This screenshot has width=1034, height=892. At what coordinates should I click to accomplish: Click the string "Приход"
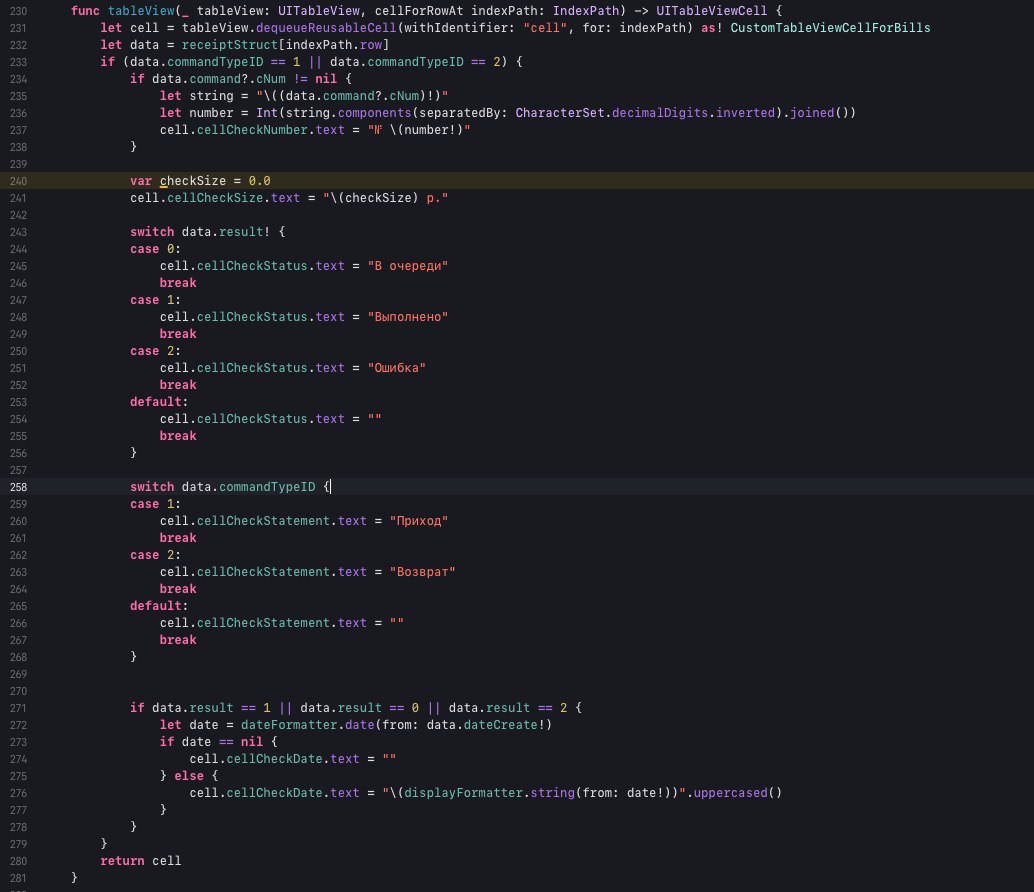click(419, 521)
